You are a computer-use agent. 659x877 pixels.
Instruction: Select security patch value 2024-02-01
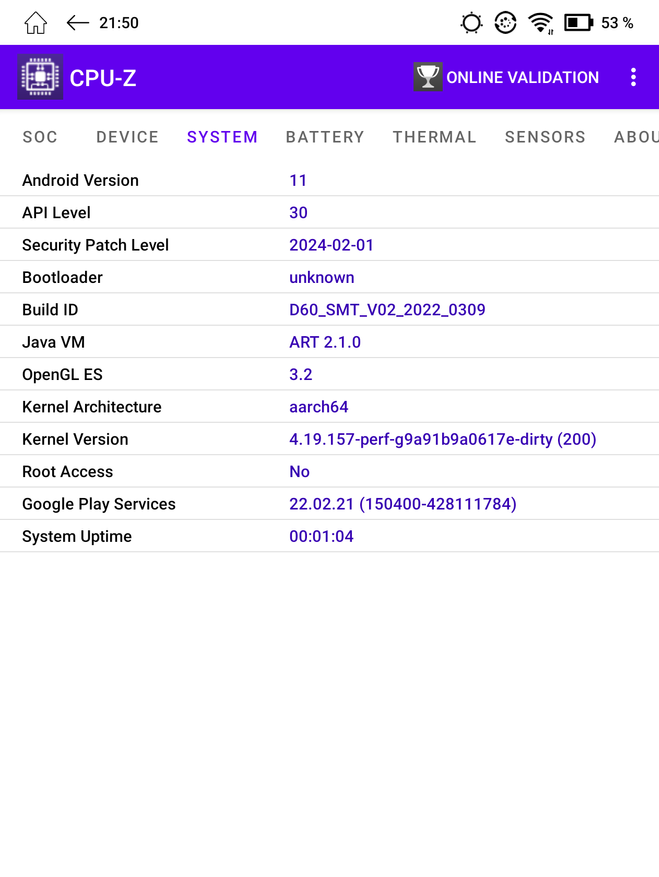(x=331, y=245)
